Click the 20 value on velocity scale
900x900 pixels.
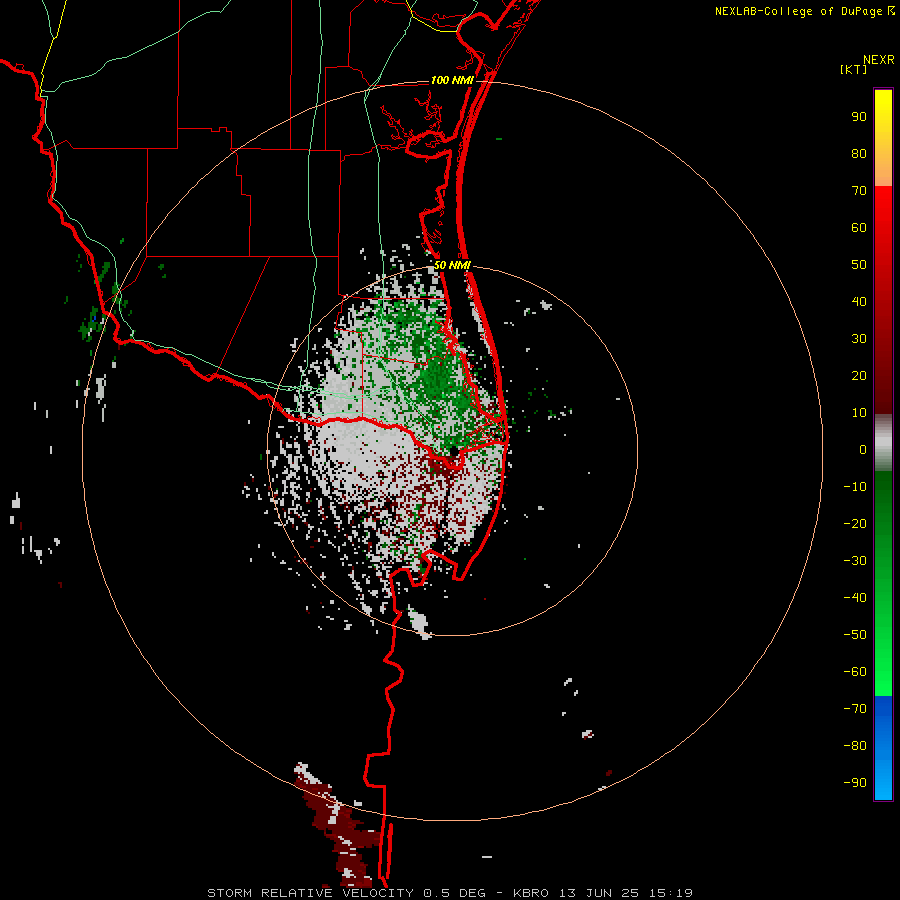(859, 376)
